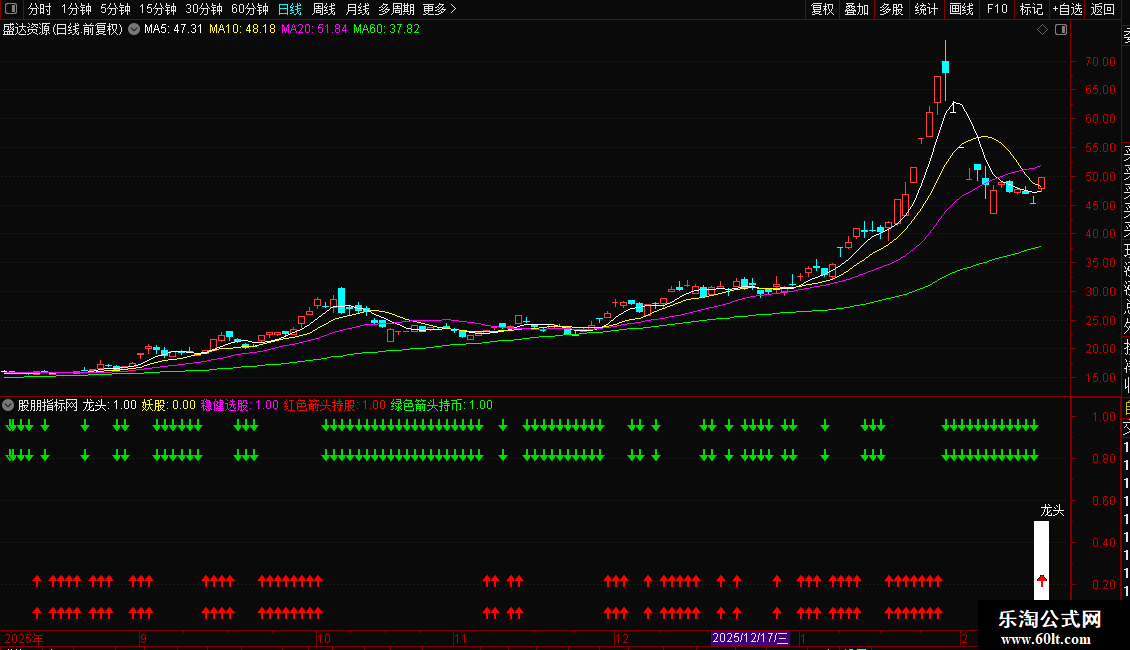Toggle the right side panel icon
Image resolution: width=1130 pixels, height=650 pixels.
[1059, 30]
